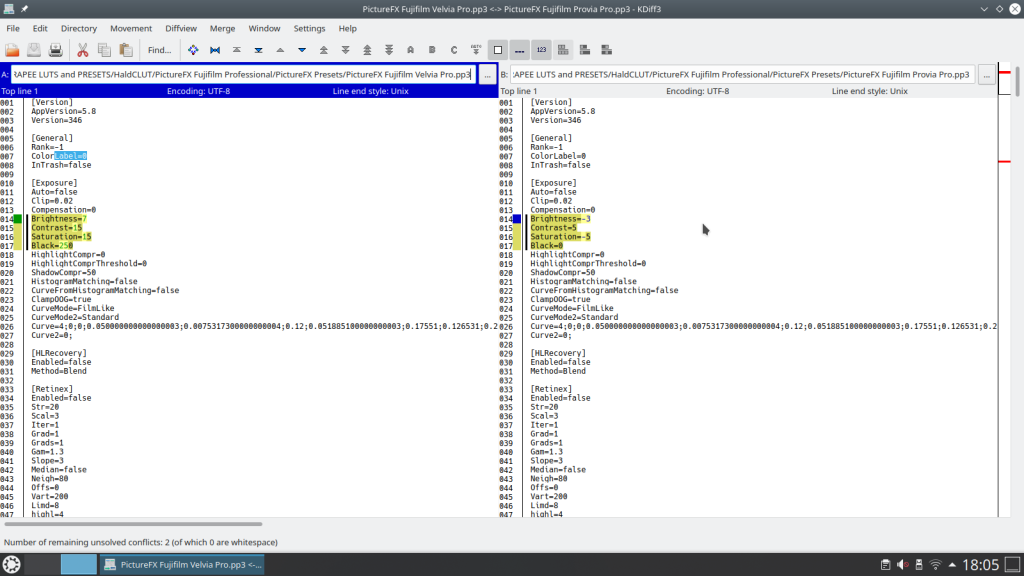Go to the next delta

(x=302, y=50)
